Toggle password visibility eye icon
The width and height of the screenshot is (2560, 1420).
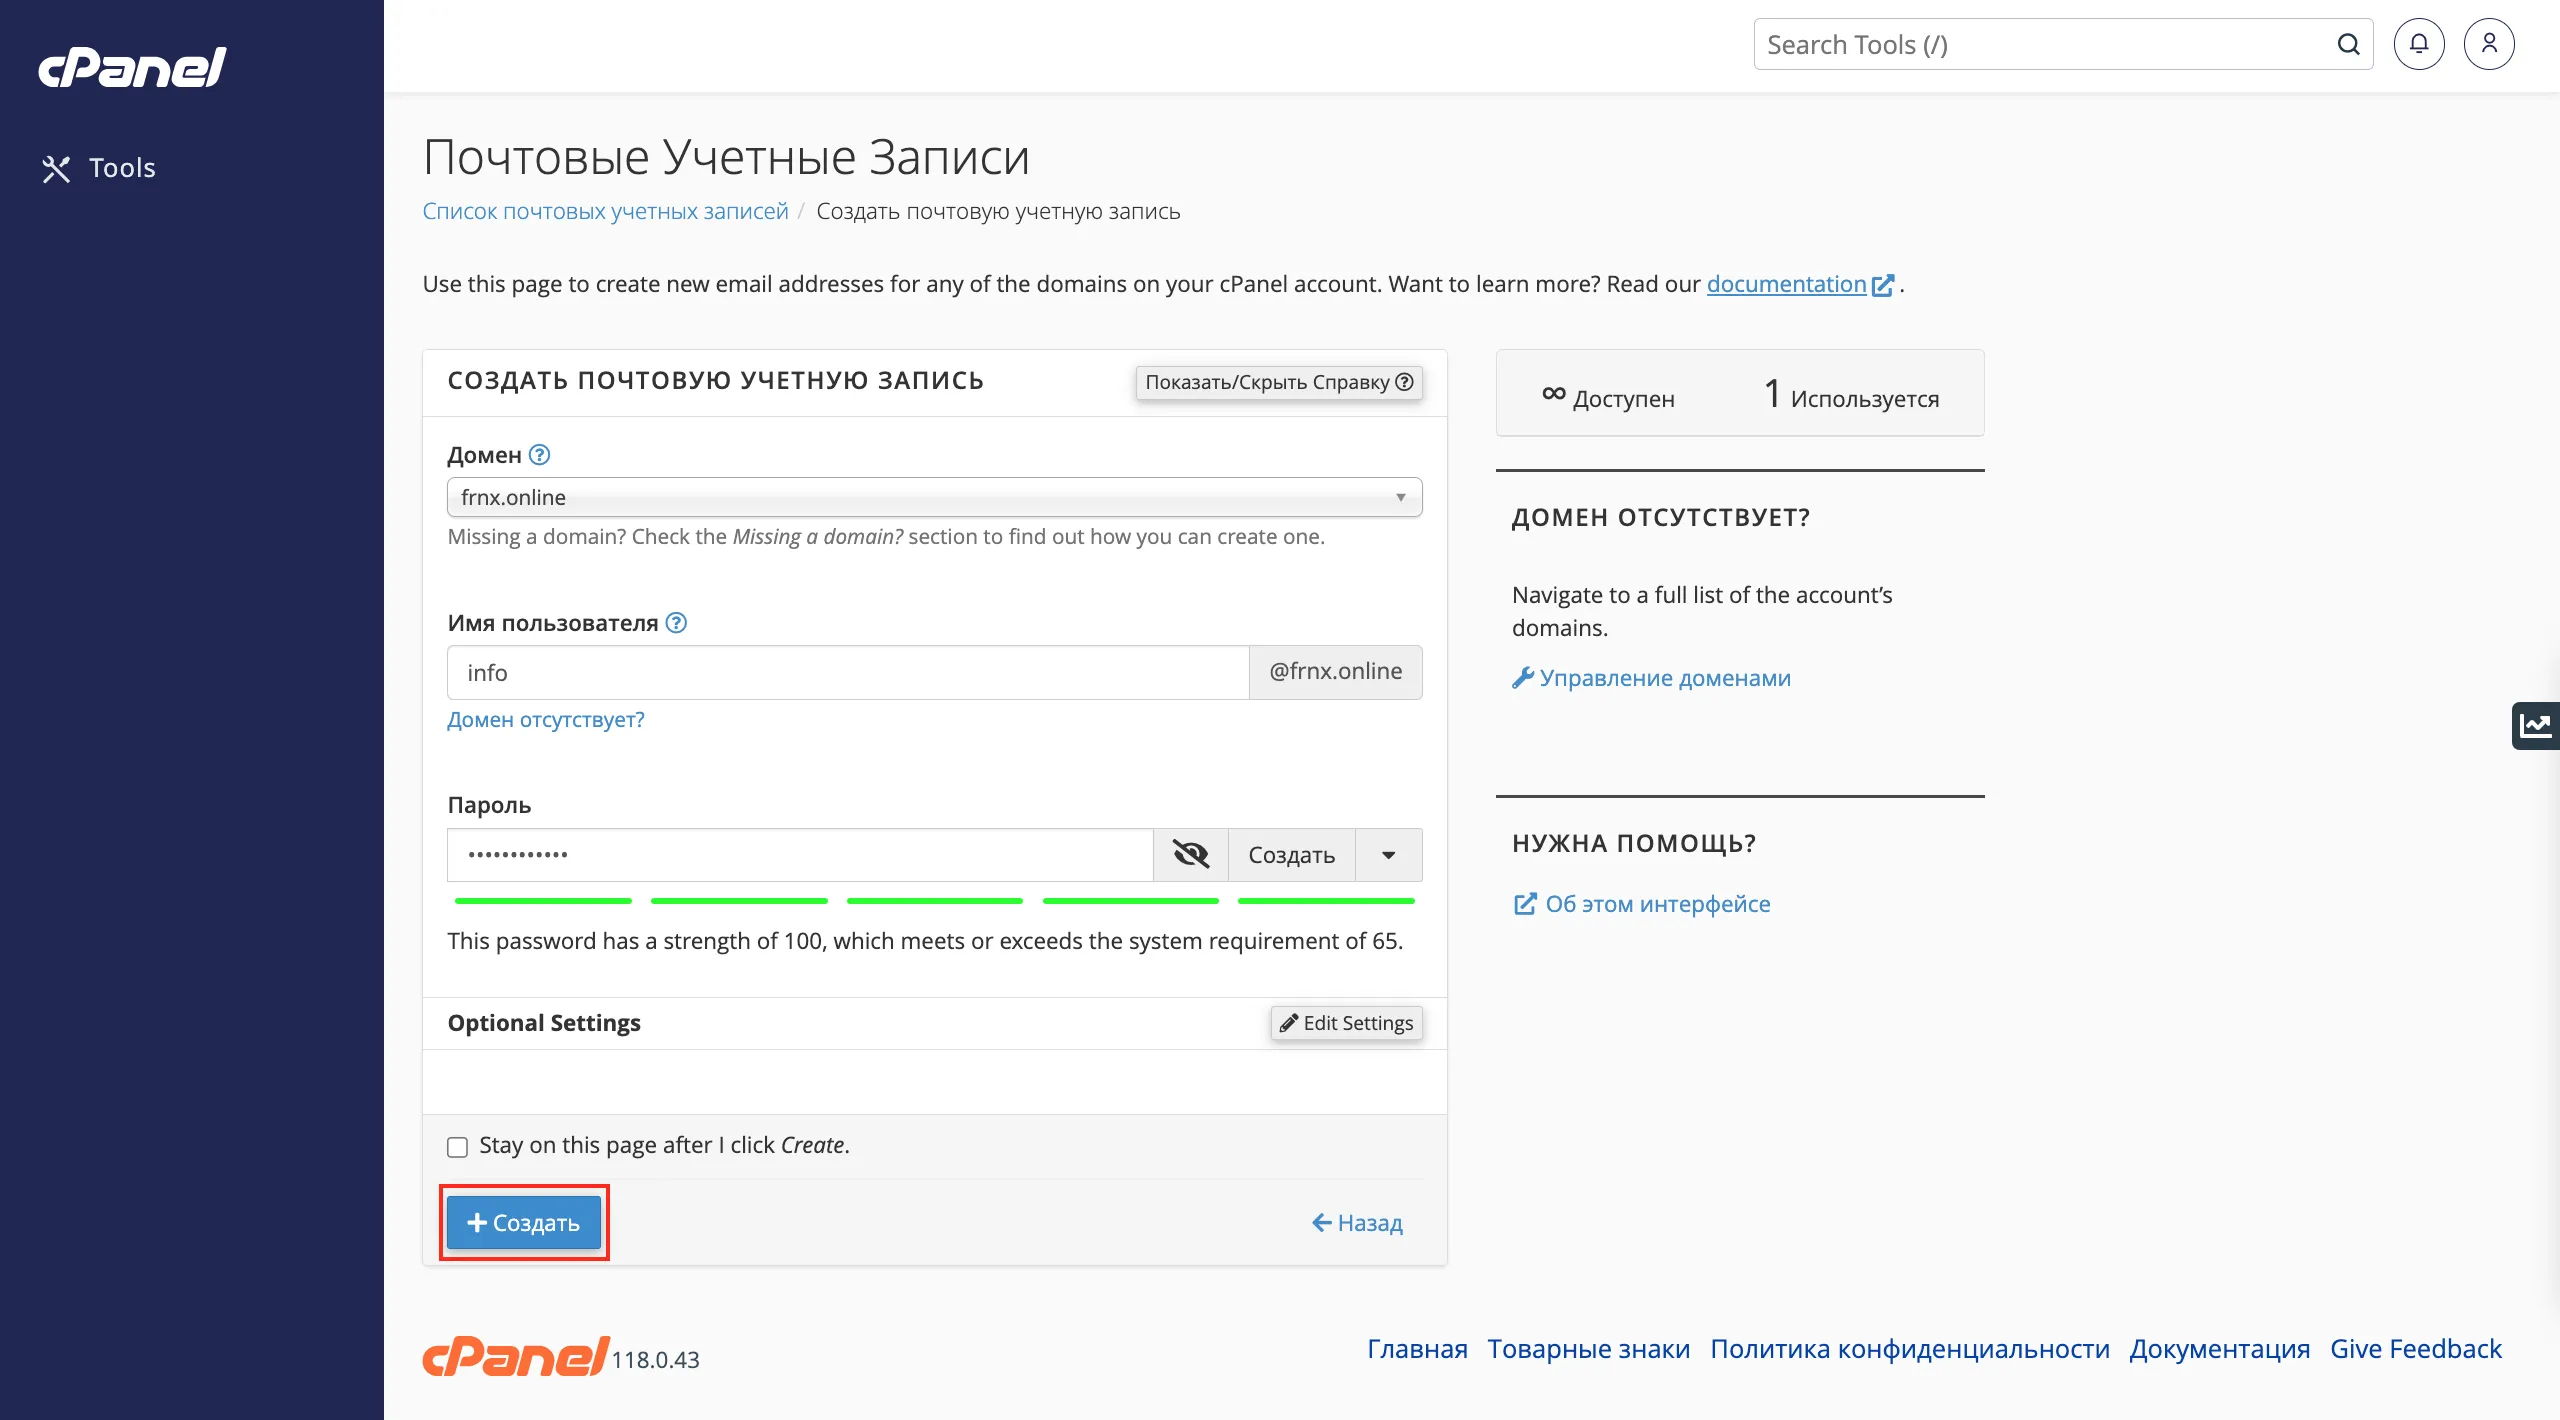pos(1190,855)
